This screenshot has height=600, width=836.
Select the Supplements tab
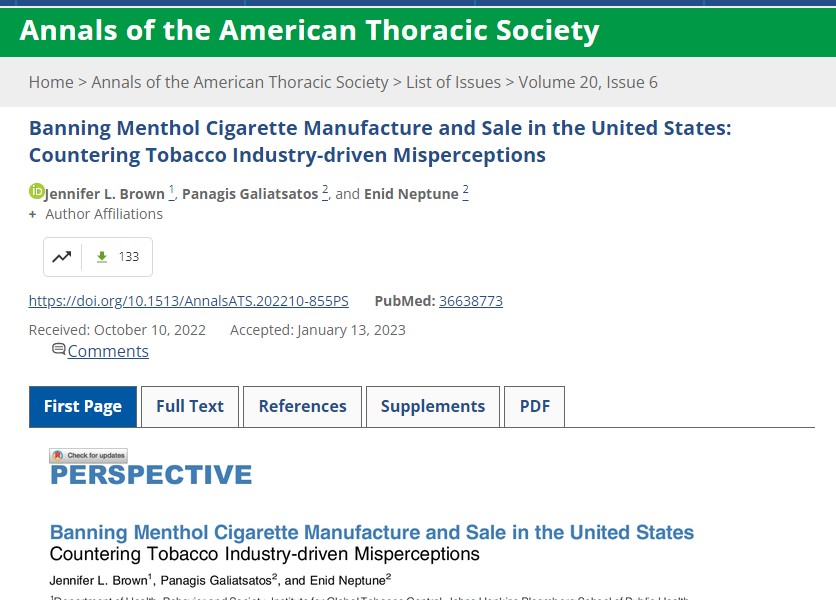433,406
